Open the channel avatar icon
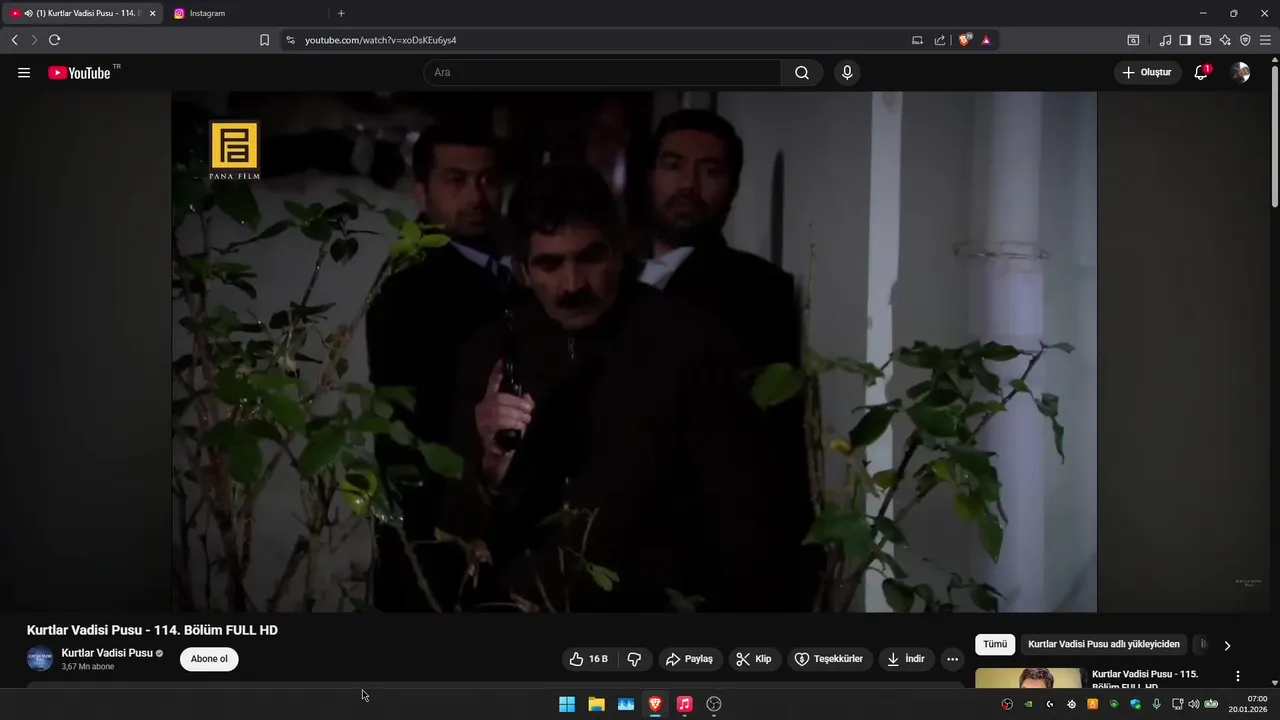The height and width of the screenshot is (720, 1280). point(40,659)
